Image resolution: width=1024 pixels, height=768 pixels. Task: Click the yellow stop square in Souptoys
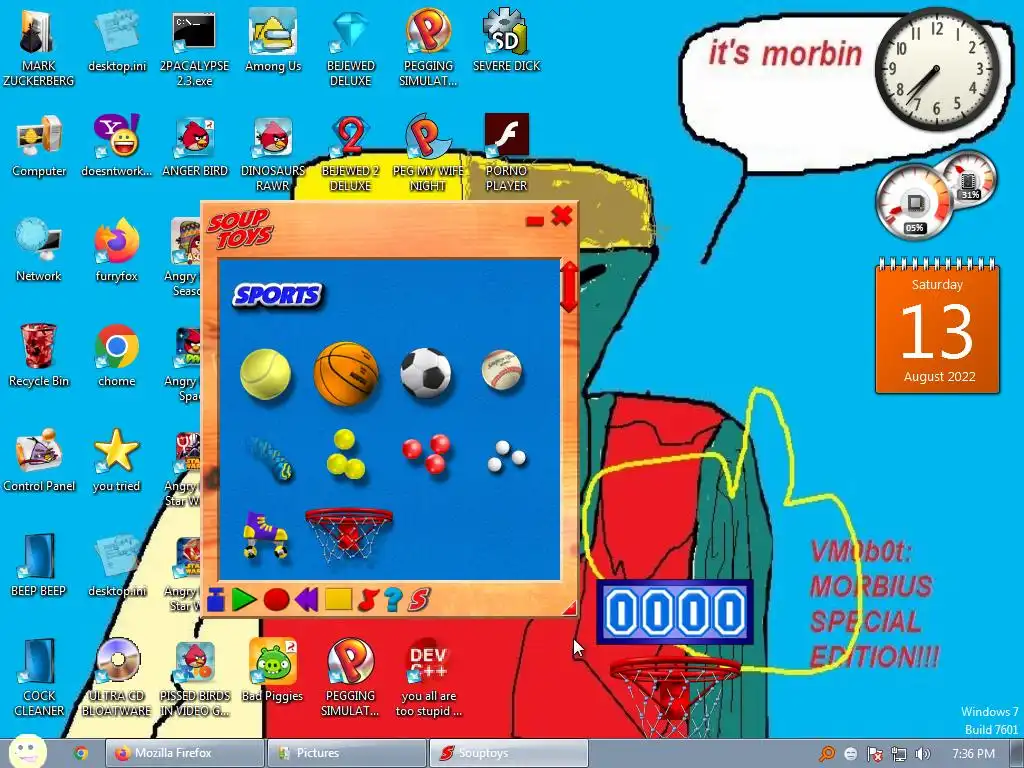(338, 599)
